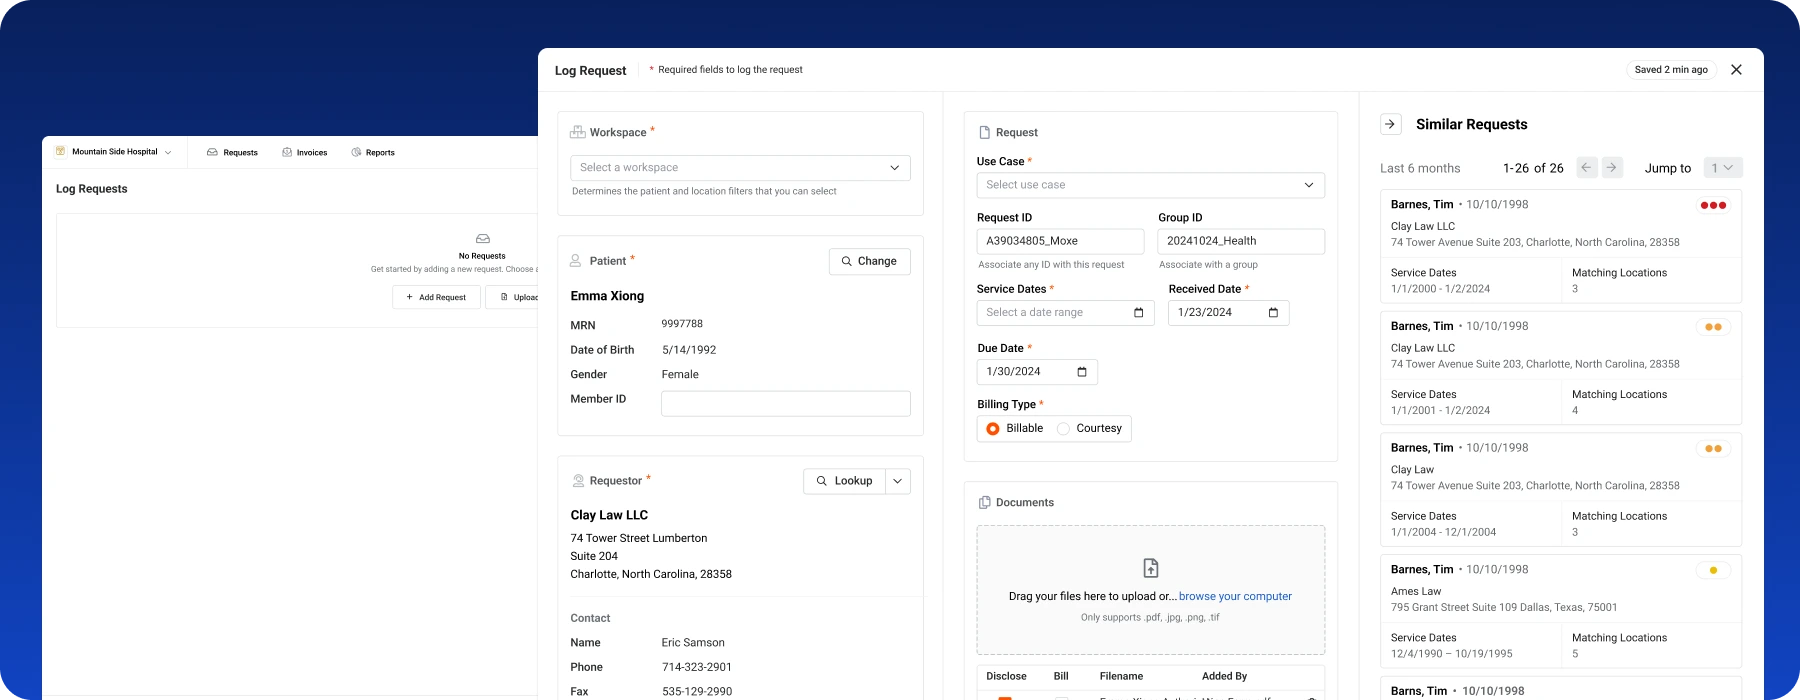The height and width of the screenshot is (700, 1800).
Task: Open the Select a workspace dropdown
Action: [740, 168]
